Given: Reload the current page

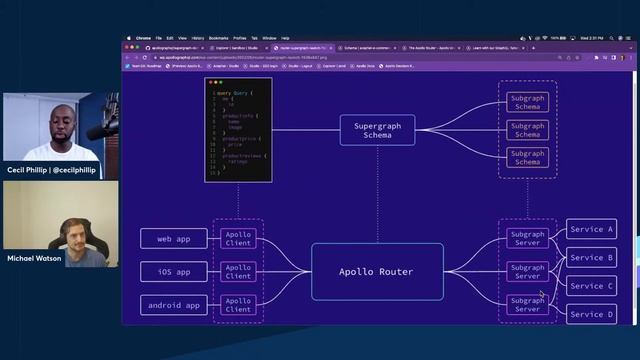Looking at the screenshot, I should [145, 58].
